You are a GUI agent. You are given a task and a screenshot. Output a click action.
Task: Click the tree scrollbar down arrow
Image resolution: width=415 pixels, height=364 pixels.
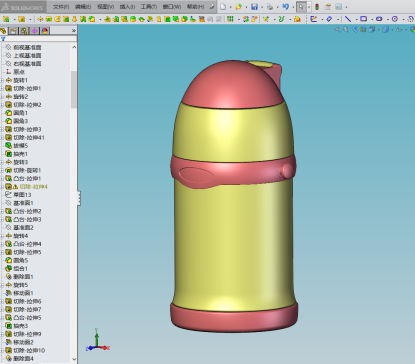click(74, 360)
